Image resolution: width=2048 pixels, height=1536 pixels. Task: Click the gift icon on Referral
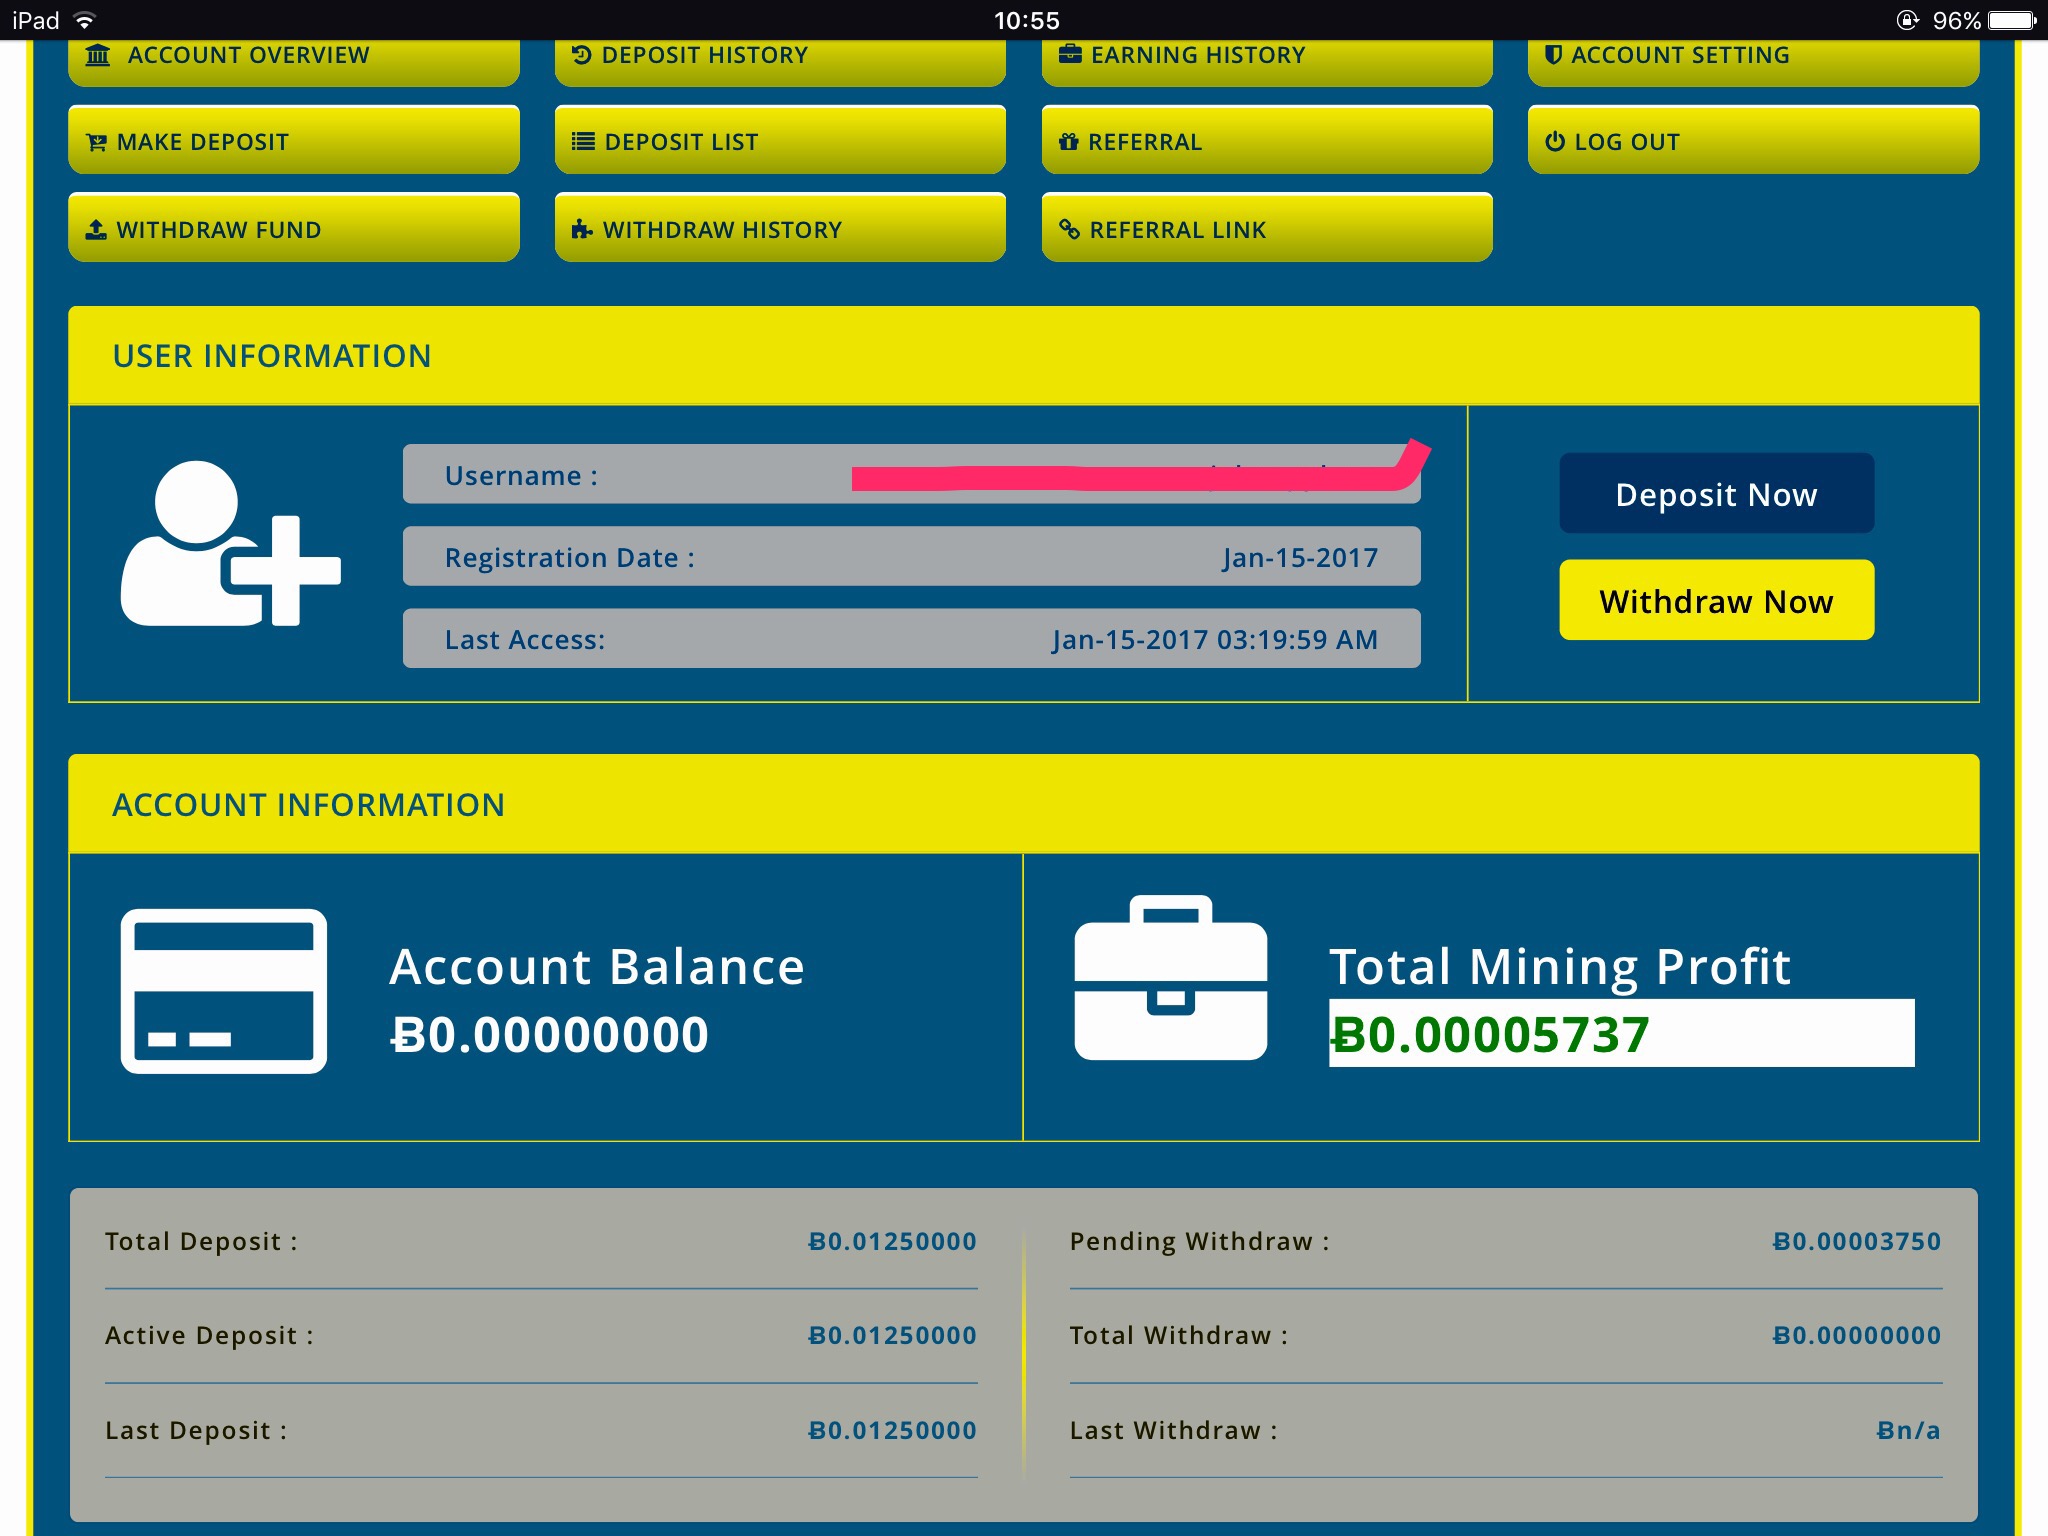pos(1069,142)
